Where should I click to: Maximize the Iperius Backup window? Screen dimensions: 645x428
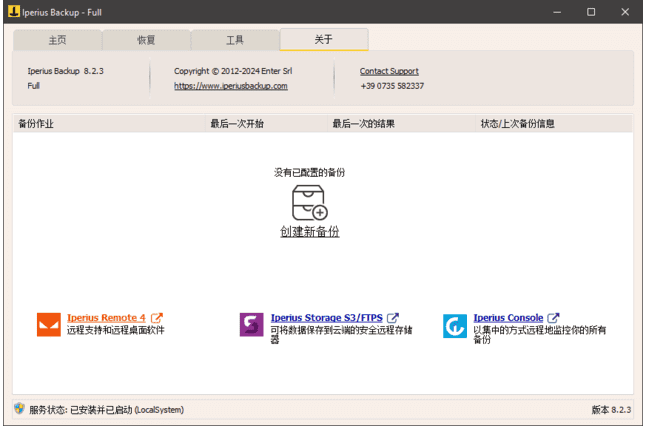point(591,12)
